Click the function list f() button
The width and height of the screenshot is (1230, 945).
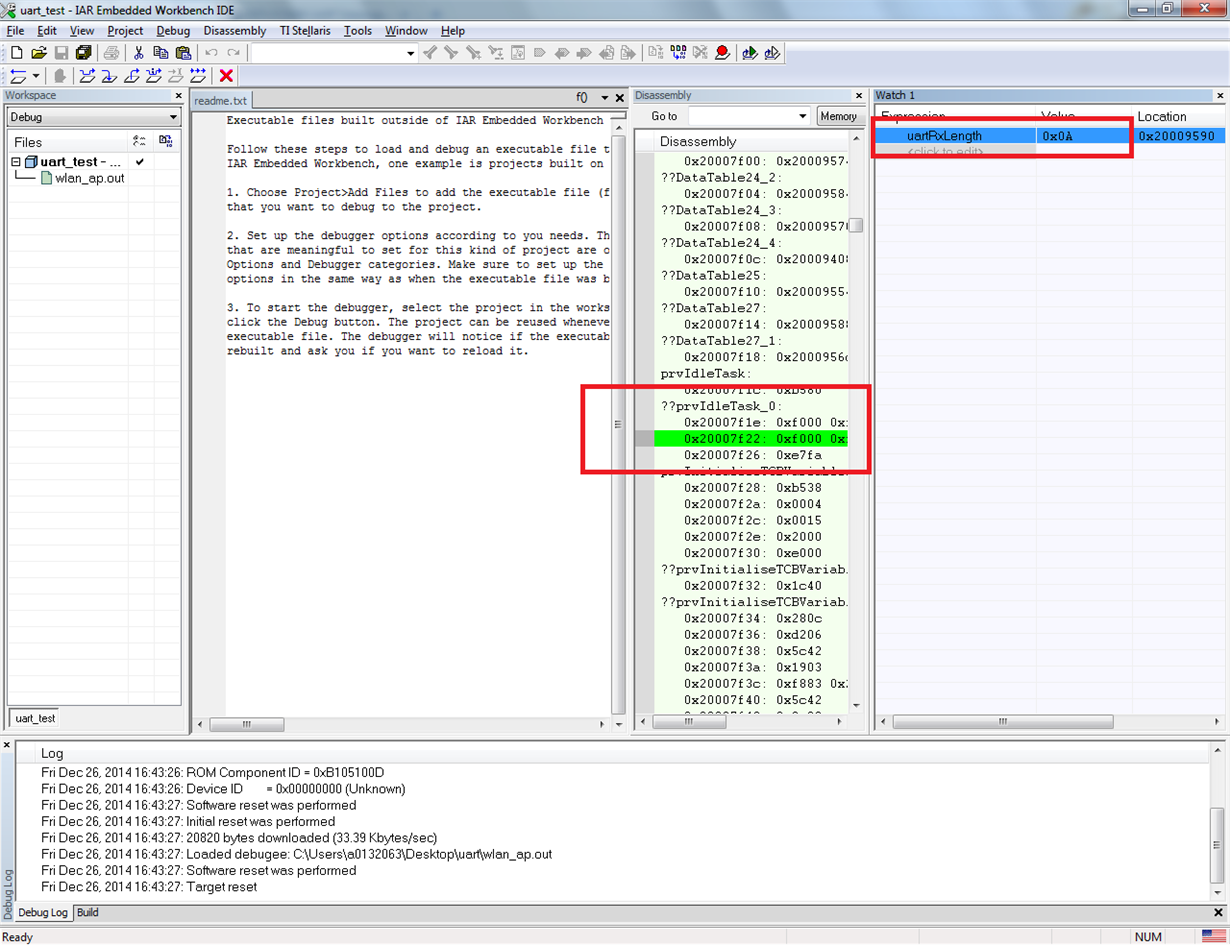pos(582,98)
